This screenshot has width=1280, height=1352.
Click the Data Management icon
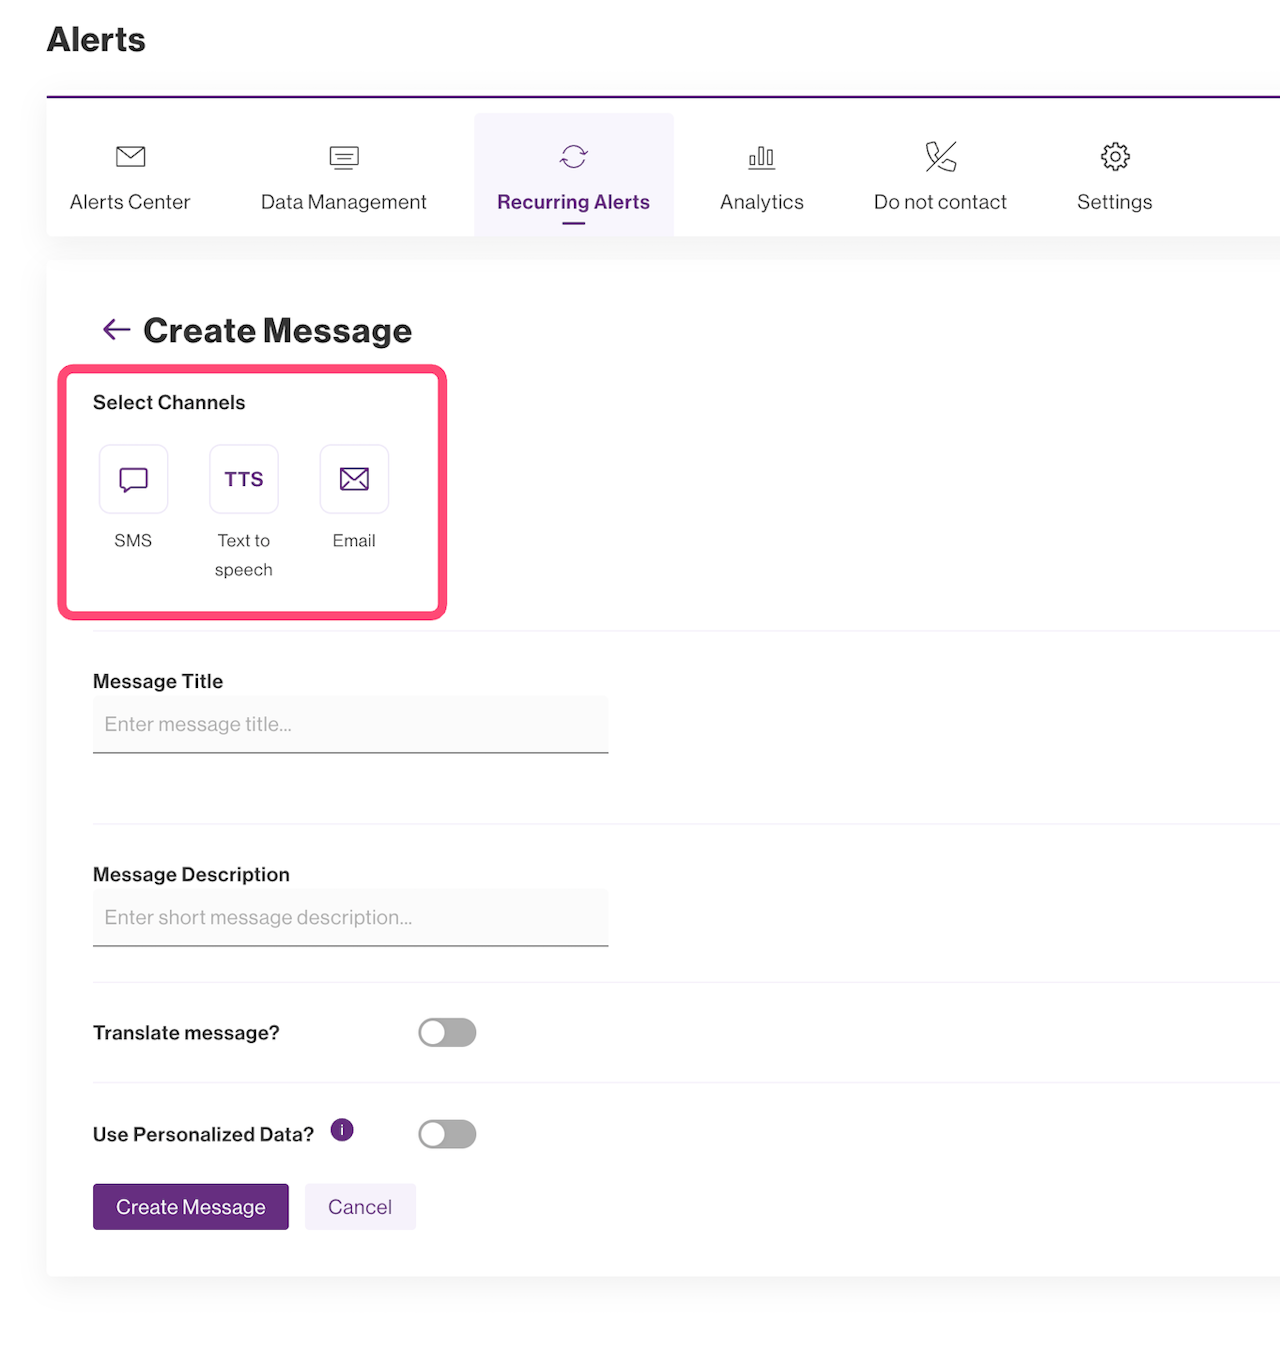343,157
